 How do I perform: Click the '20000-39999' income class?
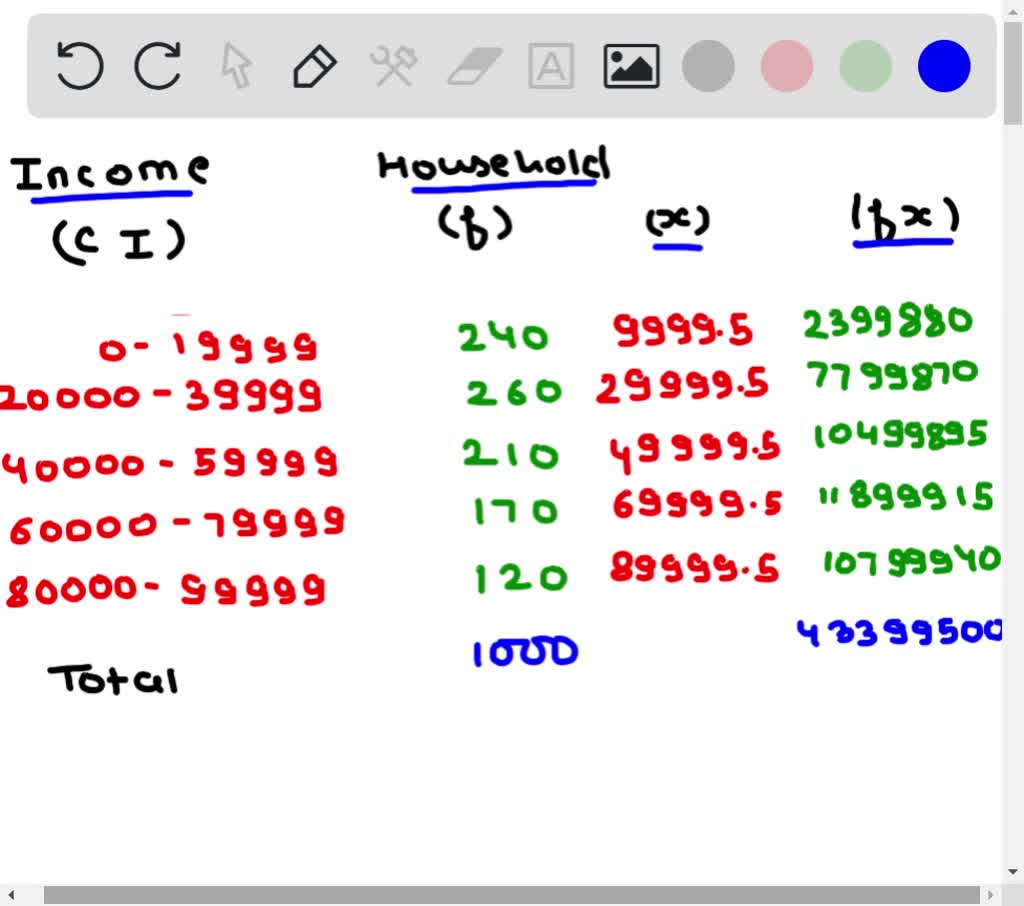pyautogui.click(x=161, y=396)
